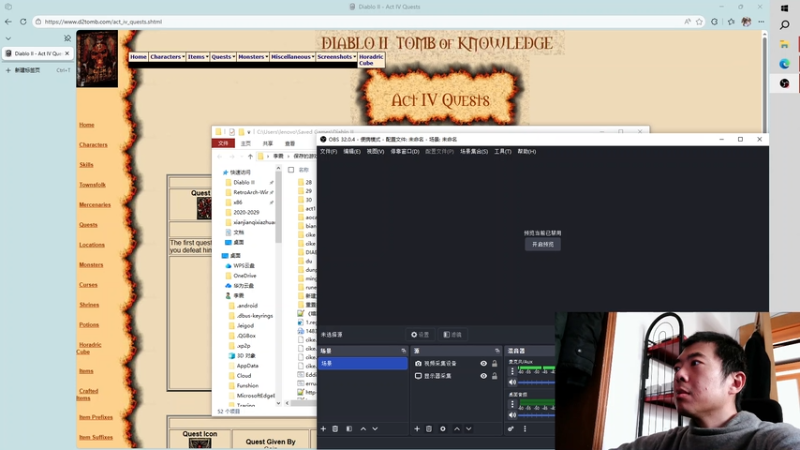Click Home button in site nav bar
Viewport: 800px width, 450px height.
[x=138, y=57]
